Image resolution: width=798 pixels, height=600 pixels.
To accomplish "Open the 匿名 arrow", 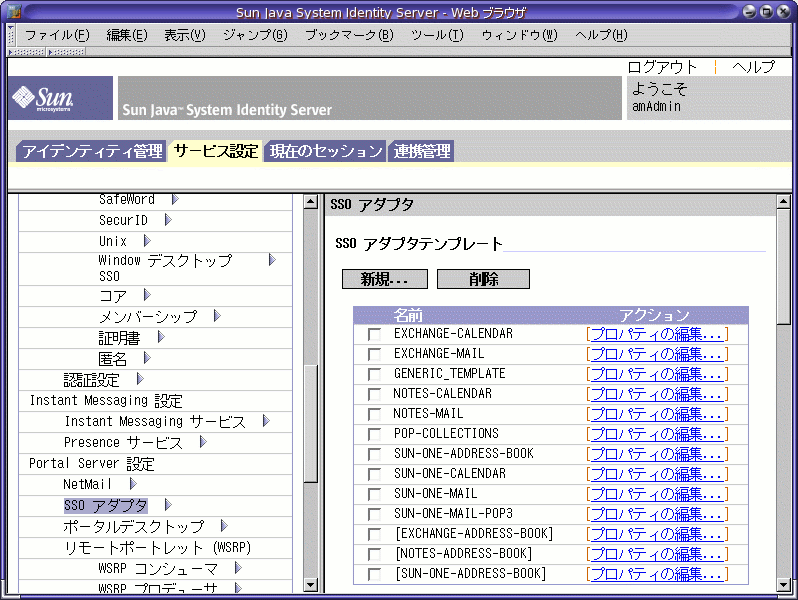I will (147, 358).
